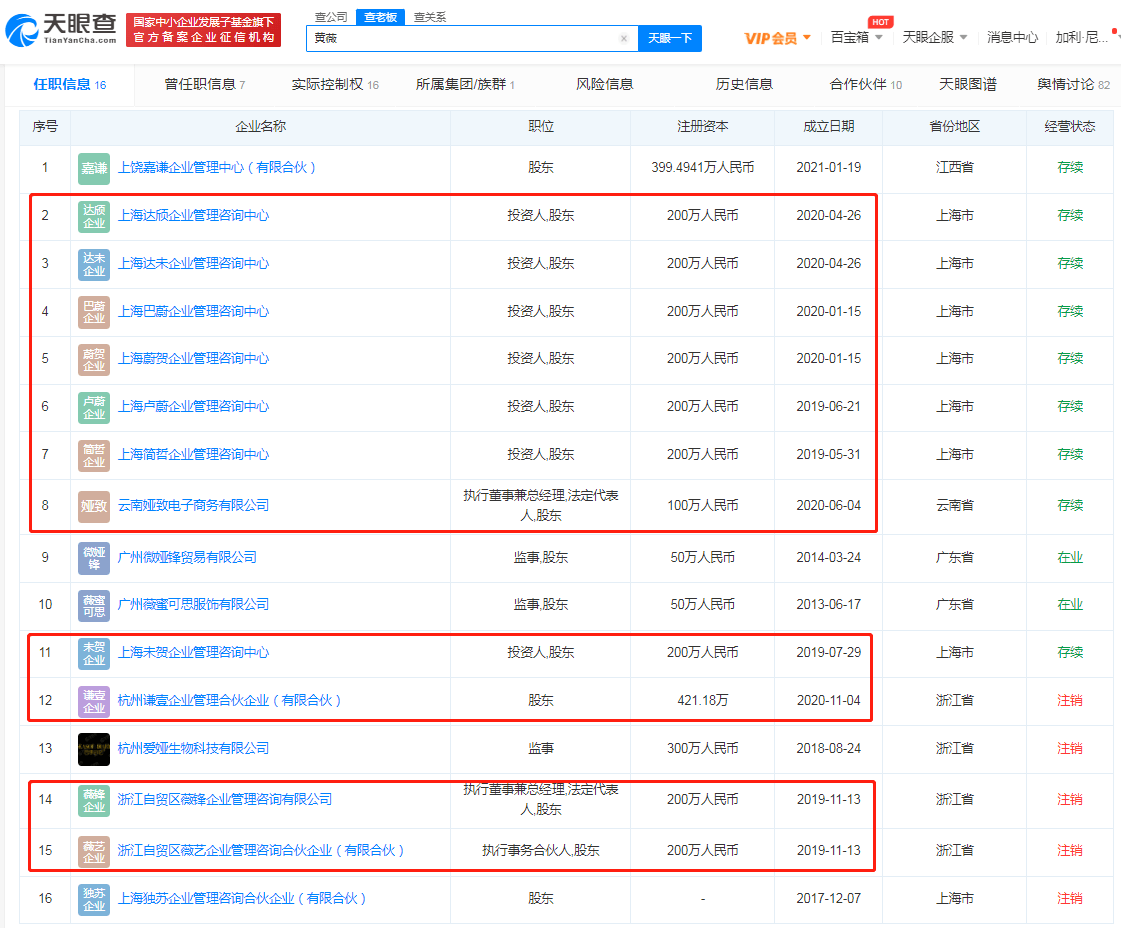
Task: Open logo icon of 上海简哲企业管理咨询中心
Action: pyautogui.click(x=94, y=455)
